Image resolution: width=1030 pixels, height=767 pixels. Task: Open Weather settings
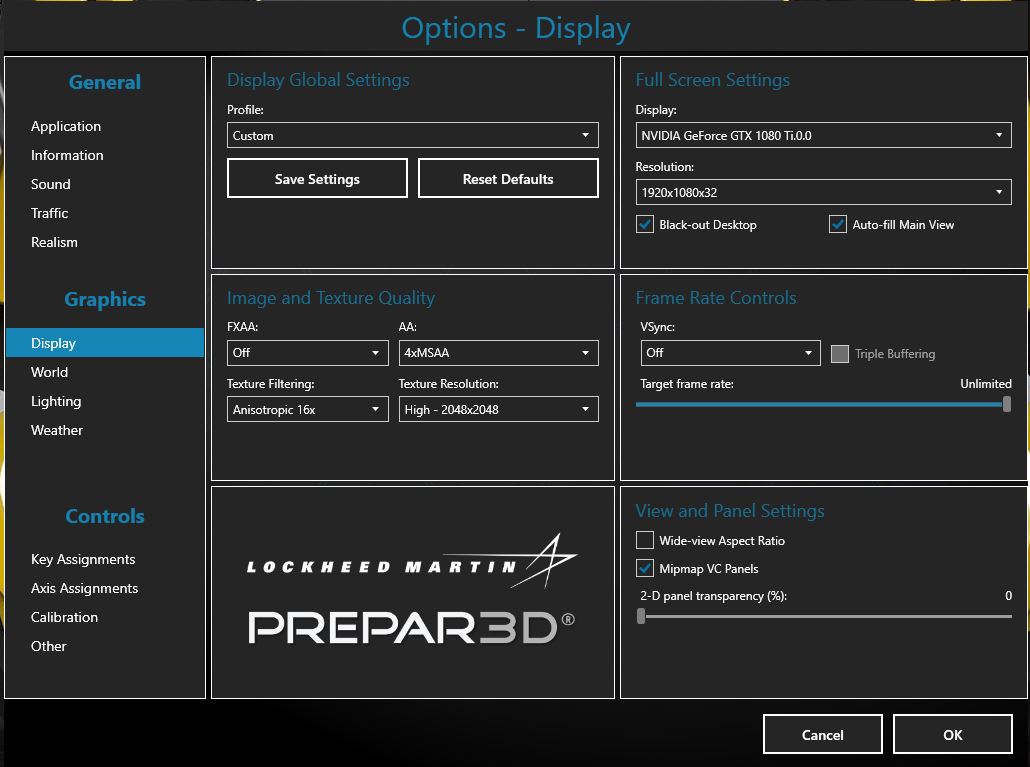coord(56,430)
